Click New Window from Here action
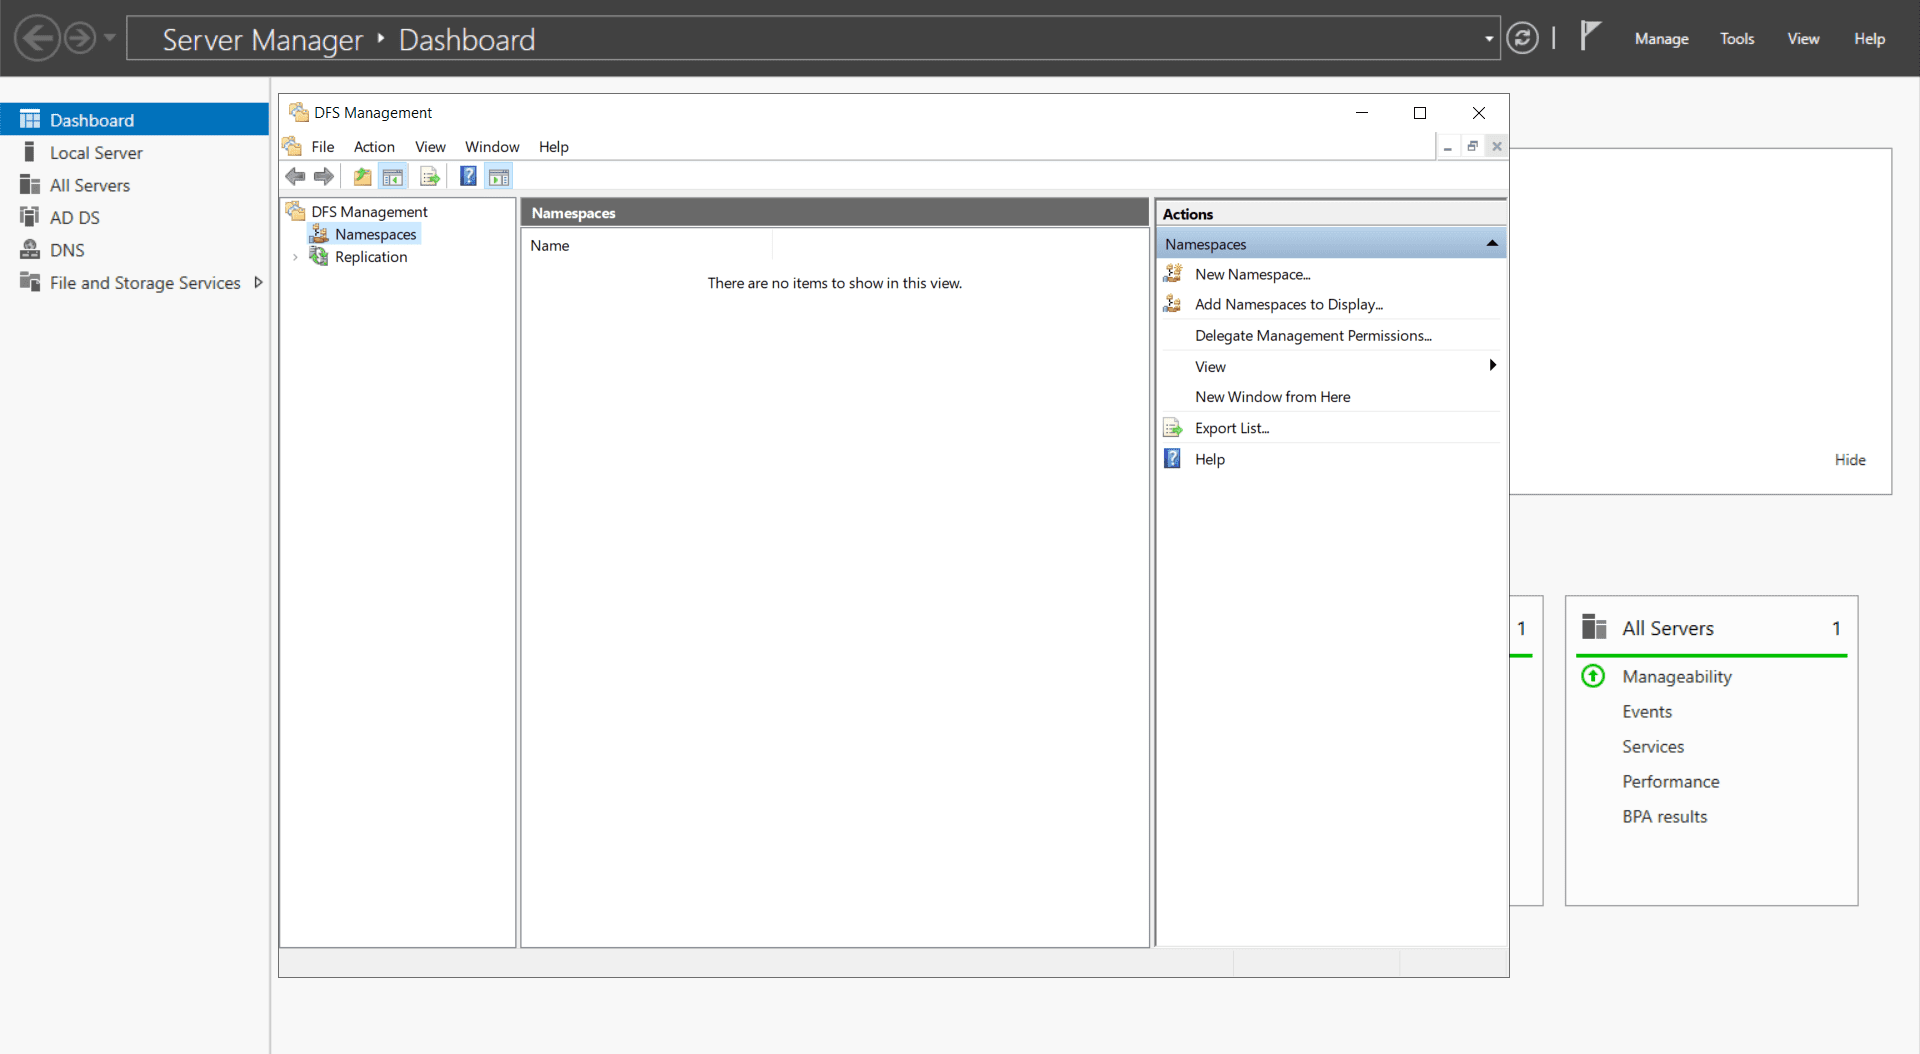 [x=1272, y=397]
